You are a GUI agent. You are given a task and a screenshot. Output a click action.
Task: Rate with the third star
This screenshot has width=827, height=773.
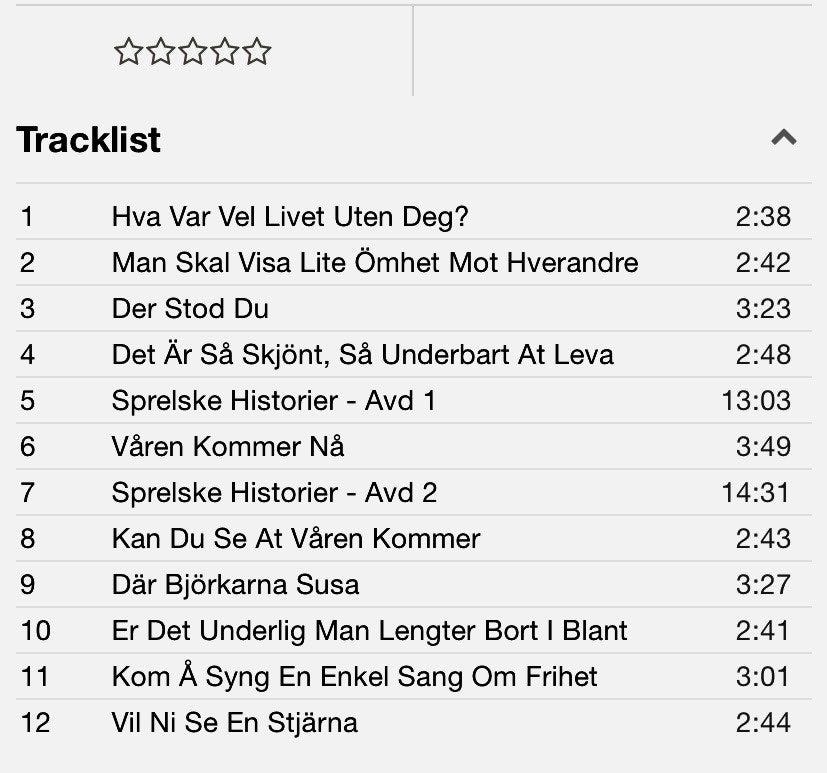point(193,52)
